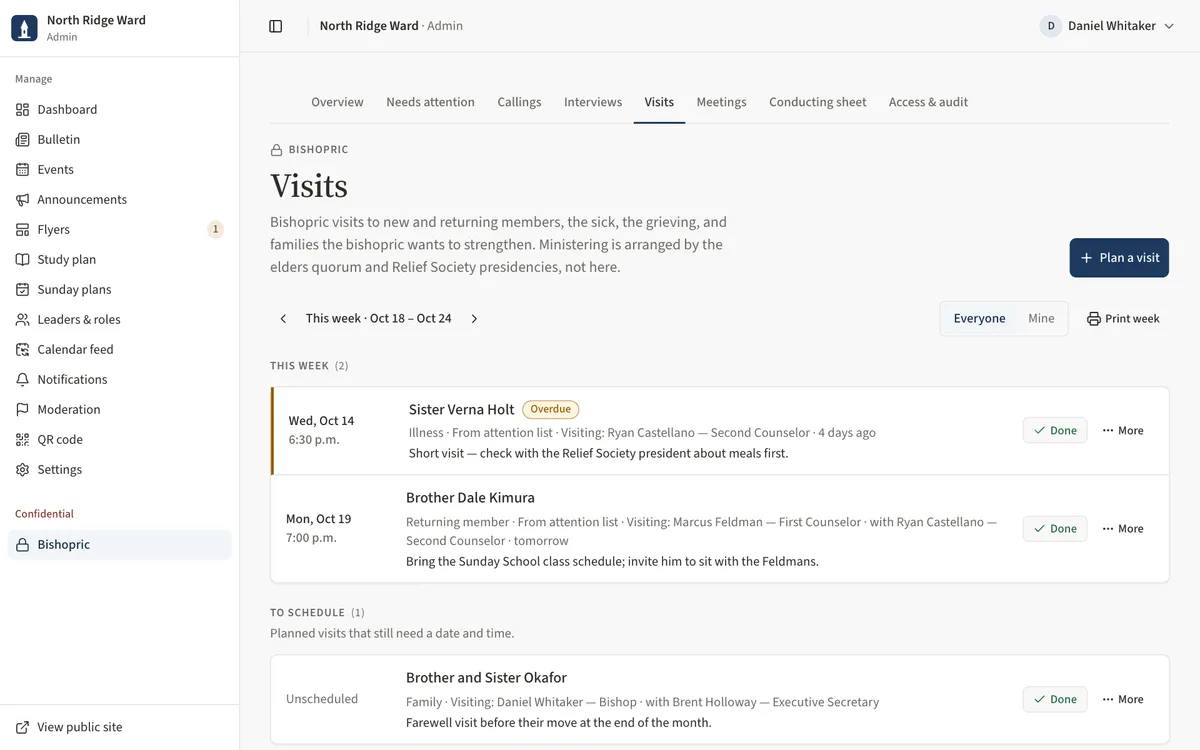Click the Dashboard grid icon in sidebar
This screenshot has height=750, width=1200.
22,109
